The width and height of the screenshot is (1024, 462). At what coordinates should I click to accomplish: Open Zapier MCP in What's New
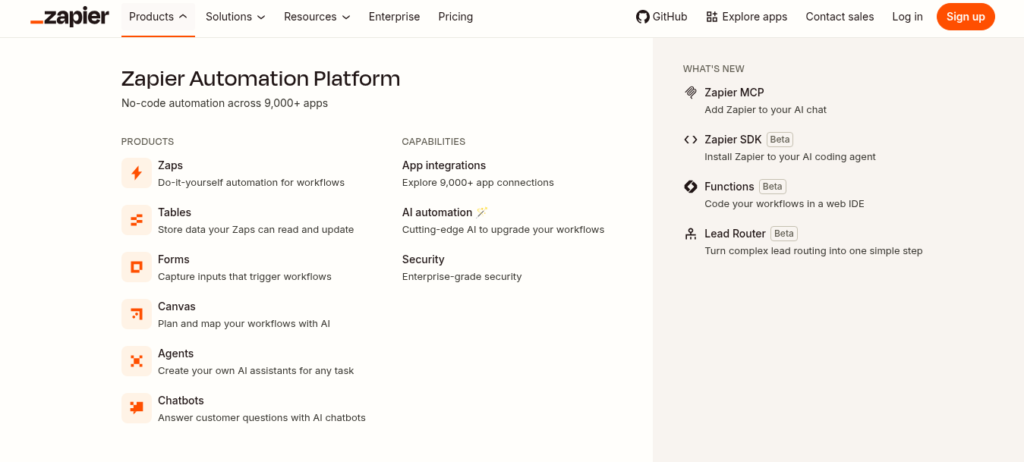(734, 93)
